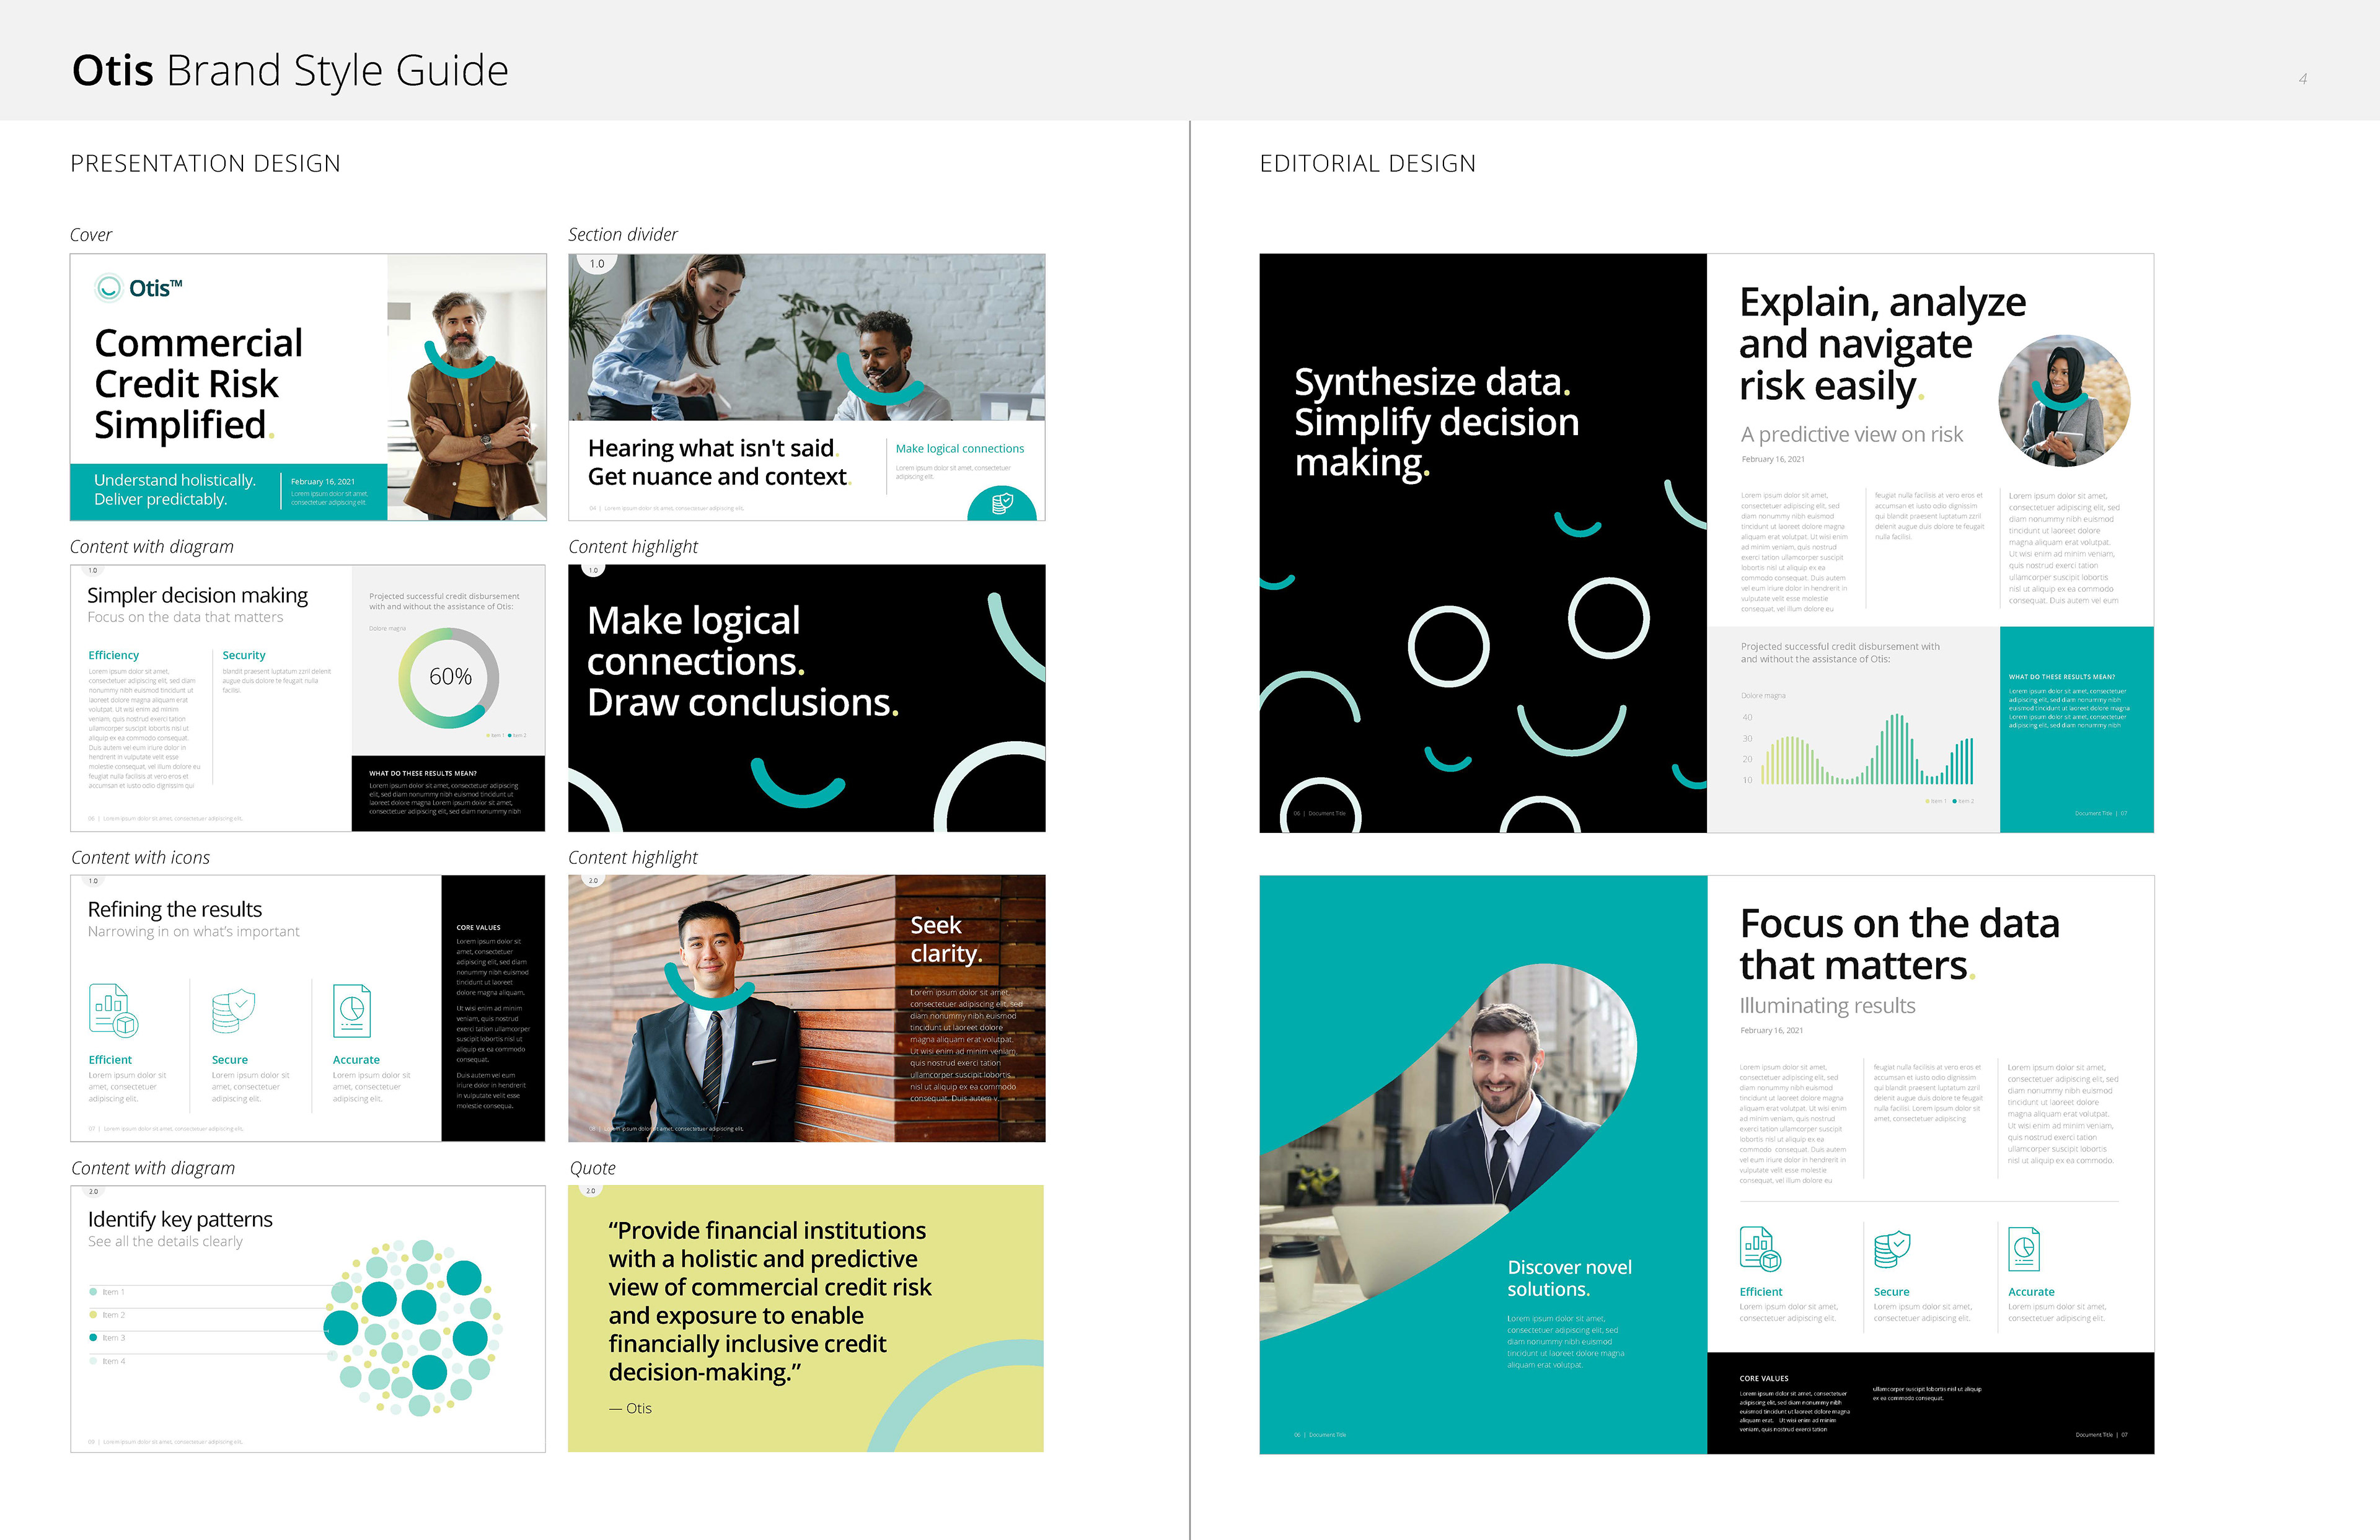Viewport: 2380px width, 1540px height.
Task: Click the 'Item 3' legend entry
Action: coord(107,1338)
